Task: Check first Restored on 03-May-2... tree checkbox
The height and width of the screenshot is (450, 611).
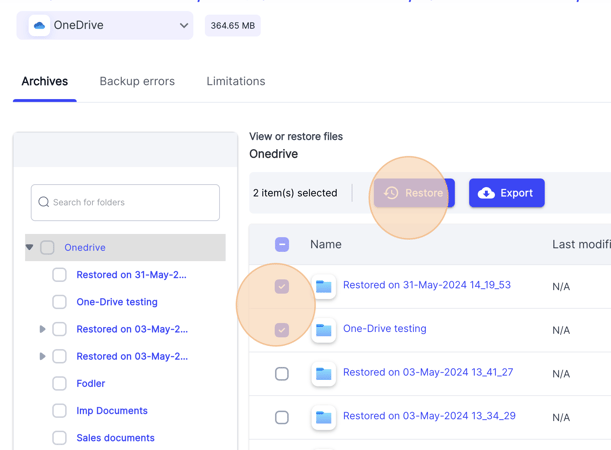Action: (59, 329)
